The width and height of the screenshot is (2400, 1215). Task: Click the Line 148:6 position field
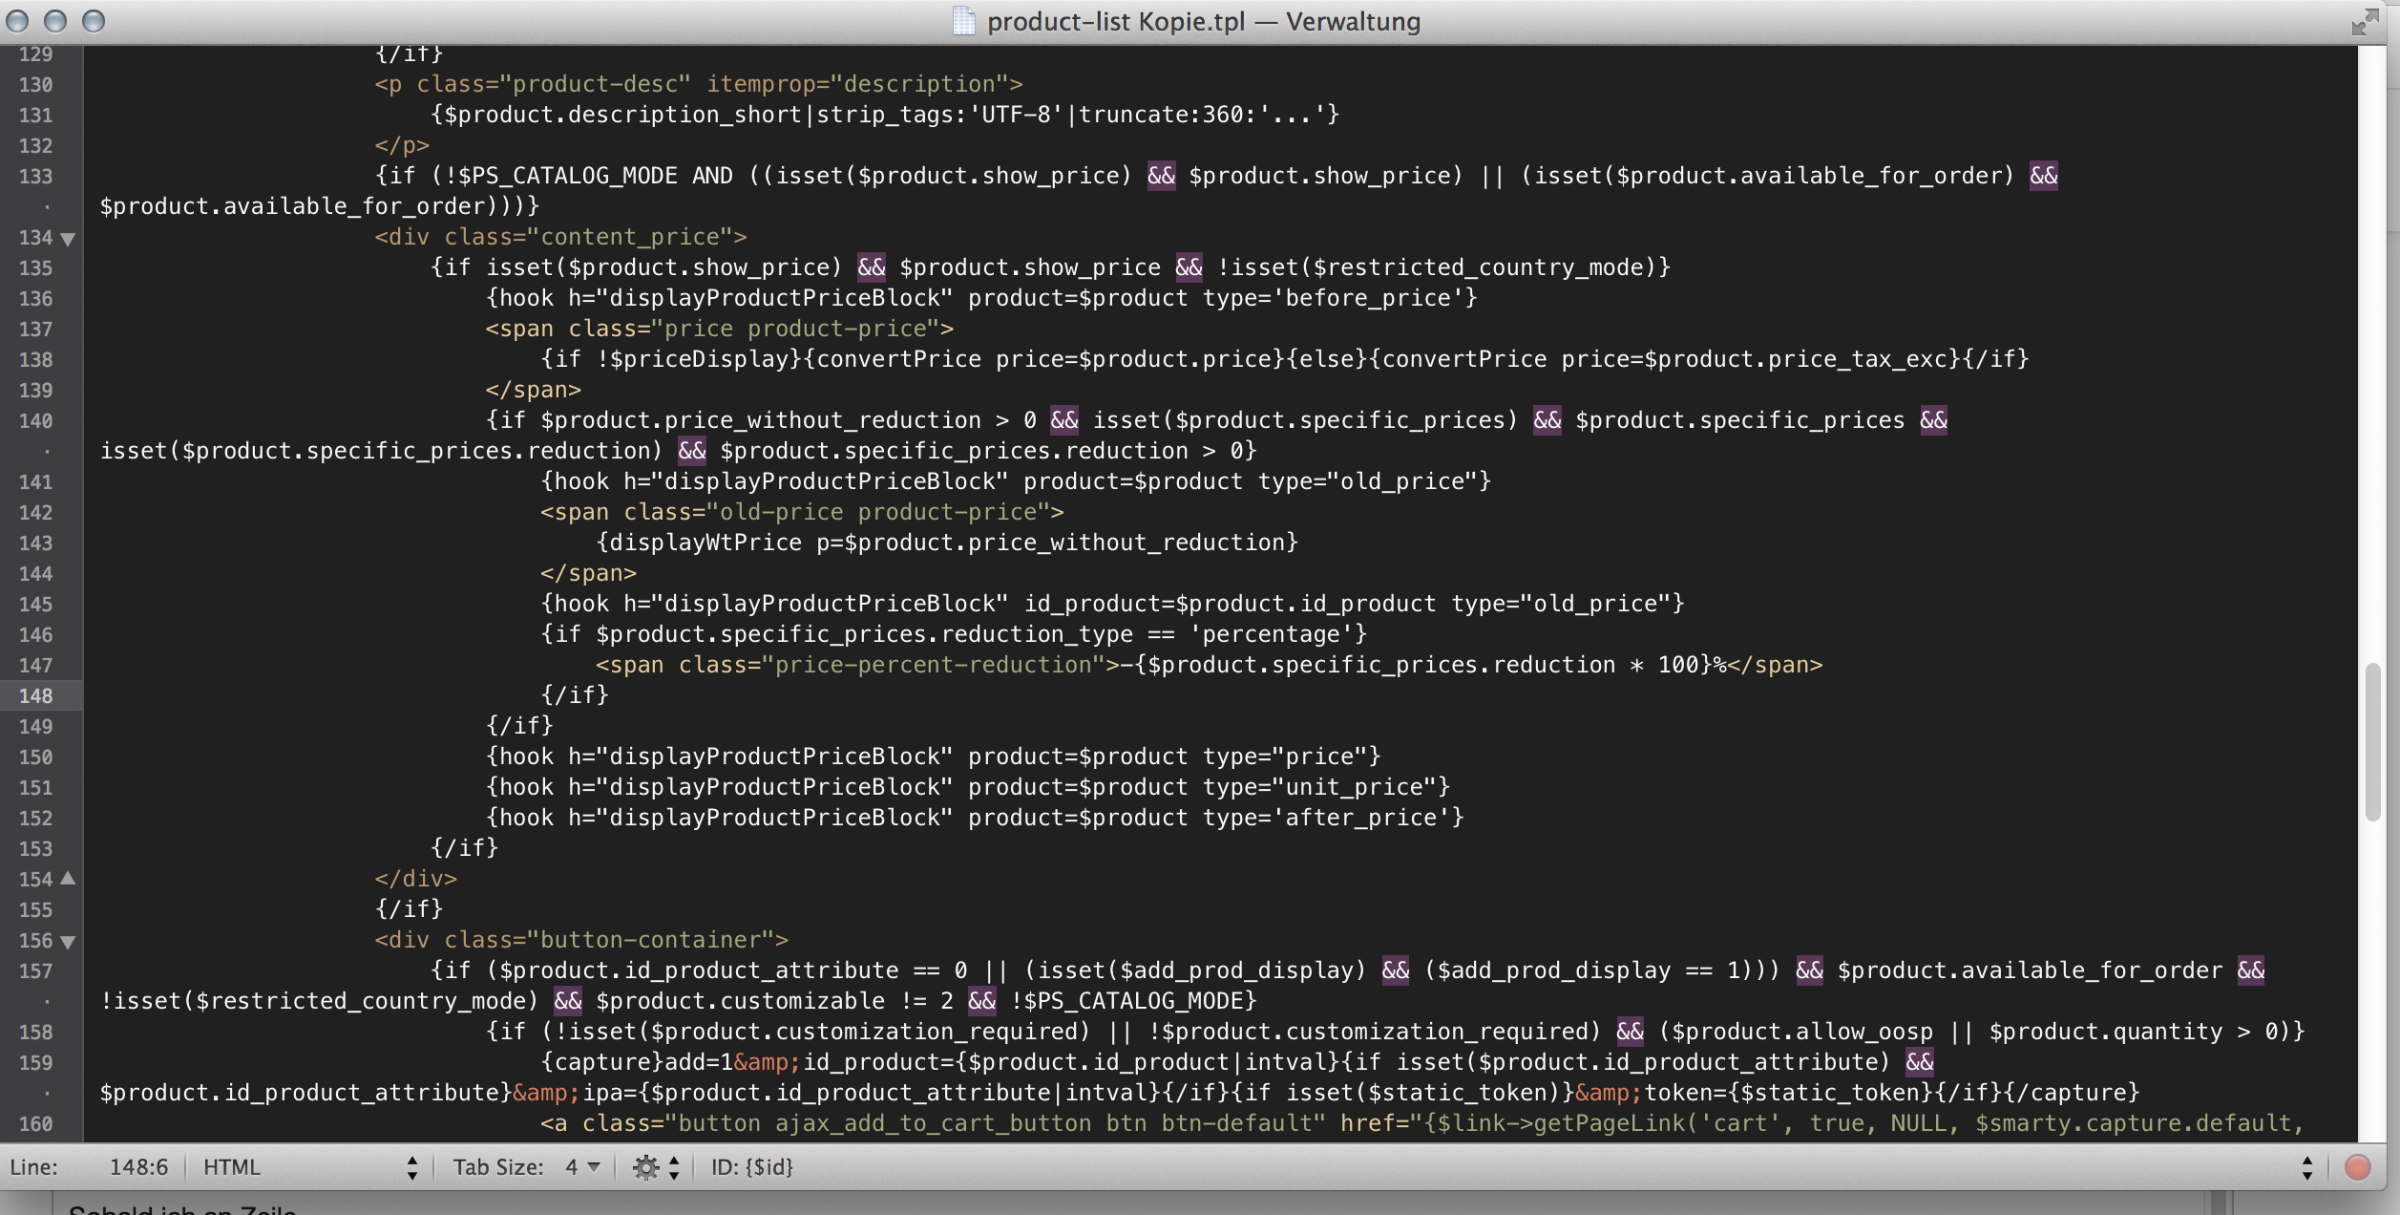pos(138,1167)
